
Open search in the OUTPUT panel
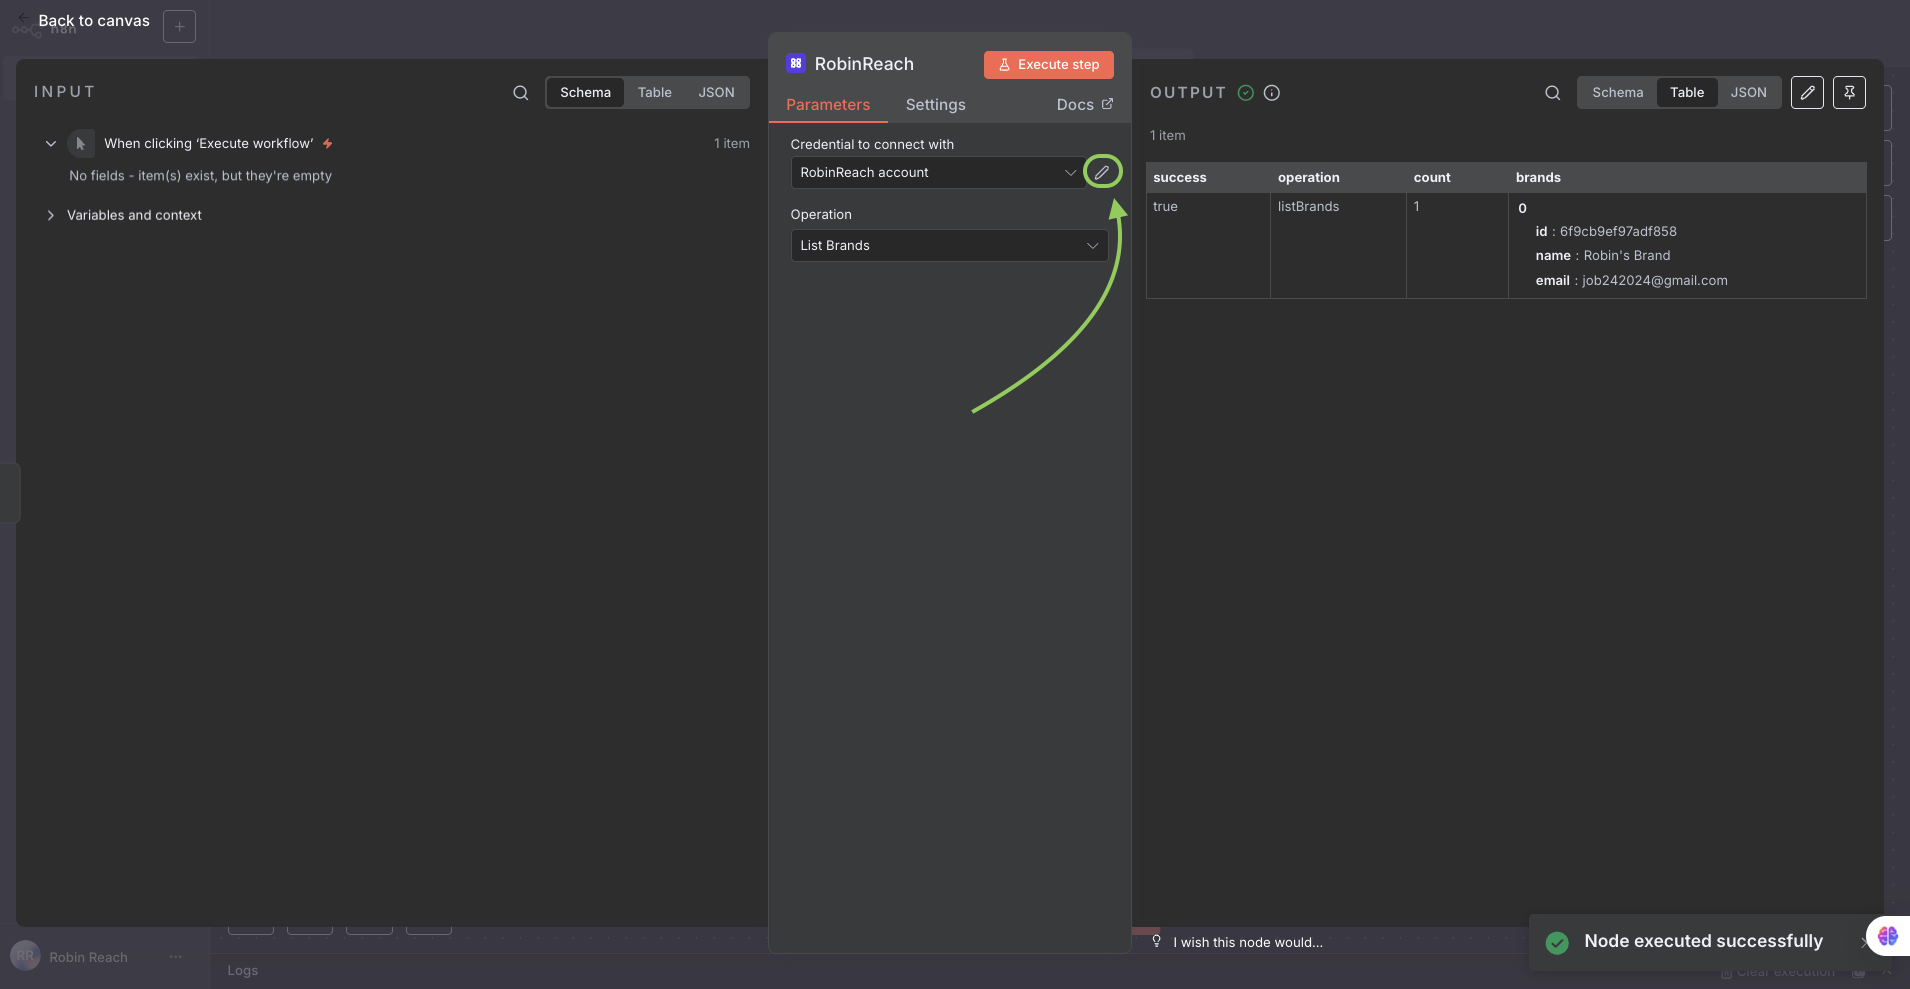(x=1553, y=93)
